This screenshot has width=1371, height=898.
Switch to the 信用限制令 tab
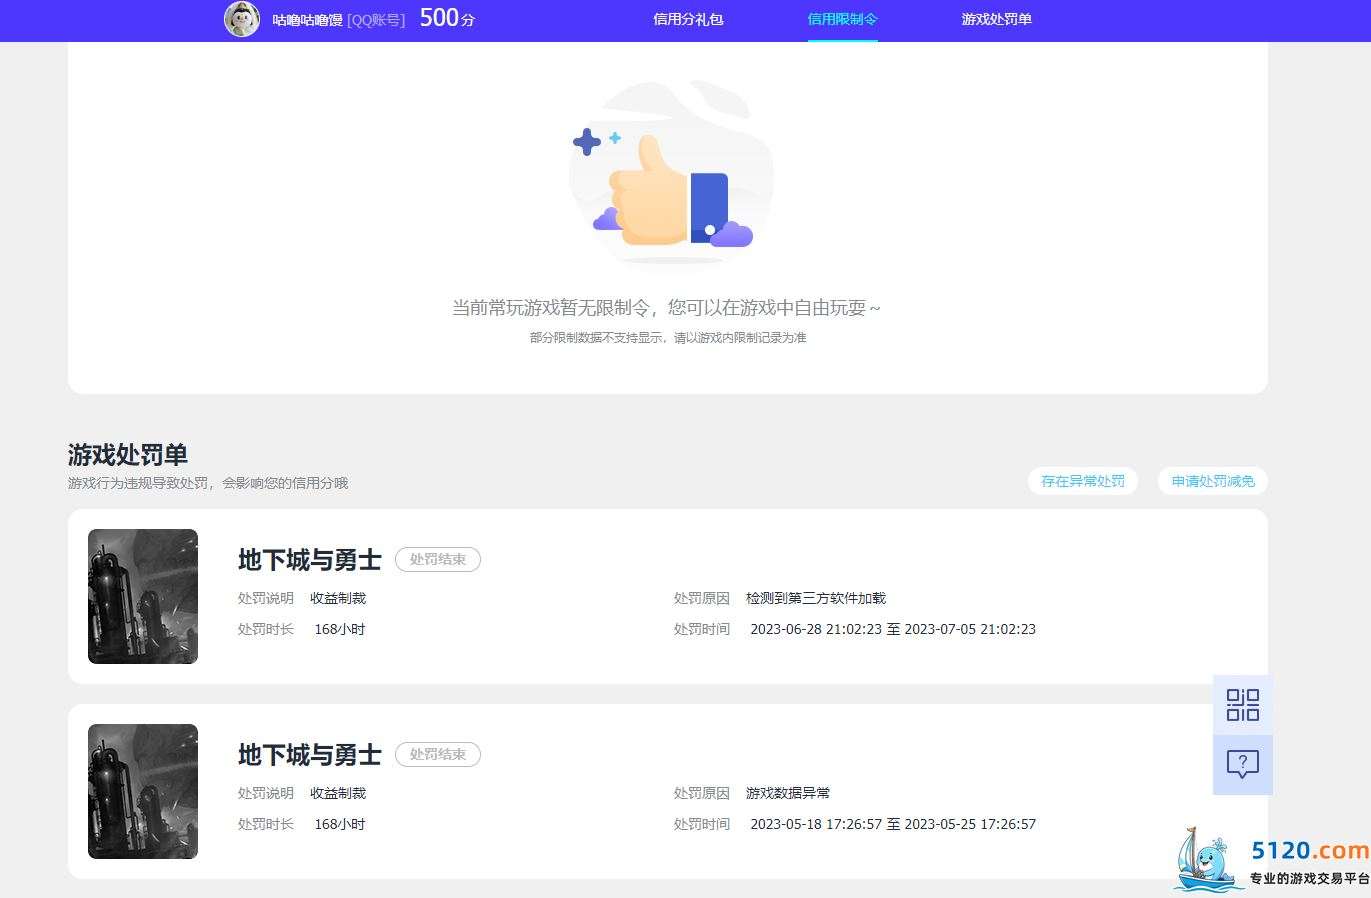(842, 19)
